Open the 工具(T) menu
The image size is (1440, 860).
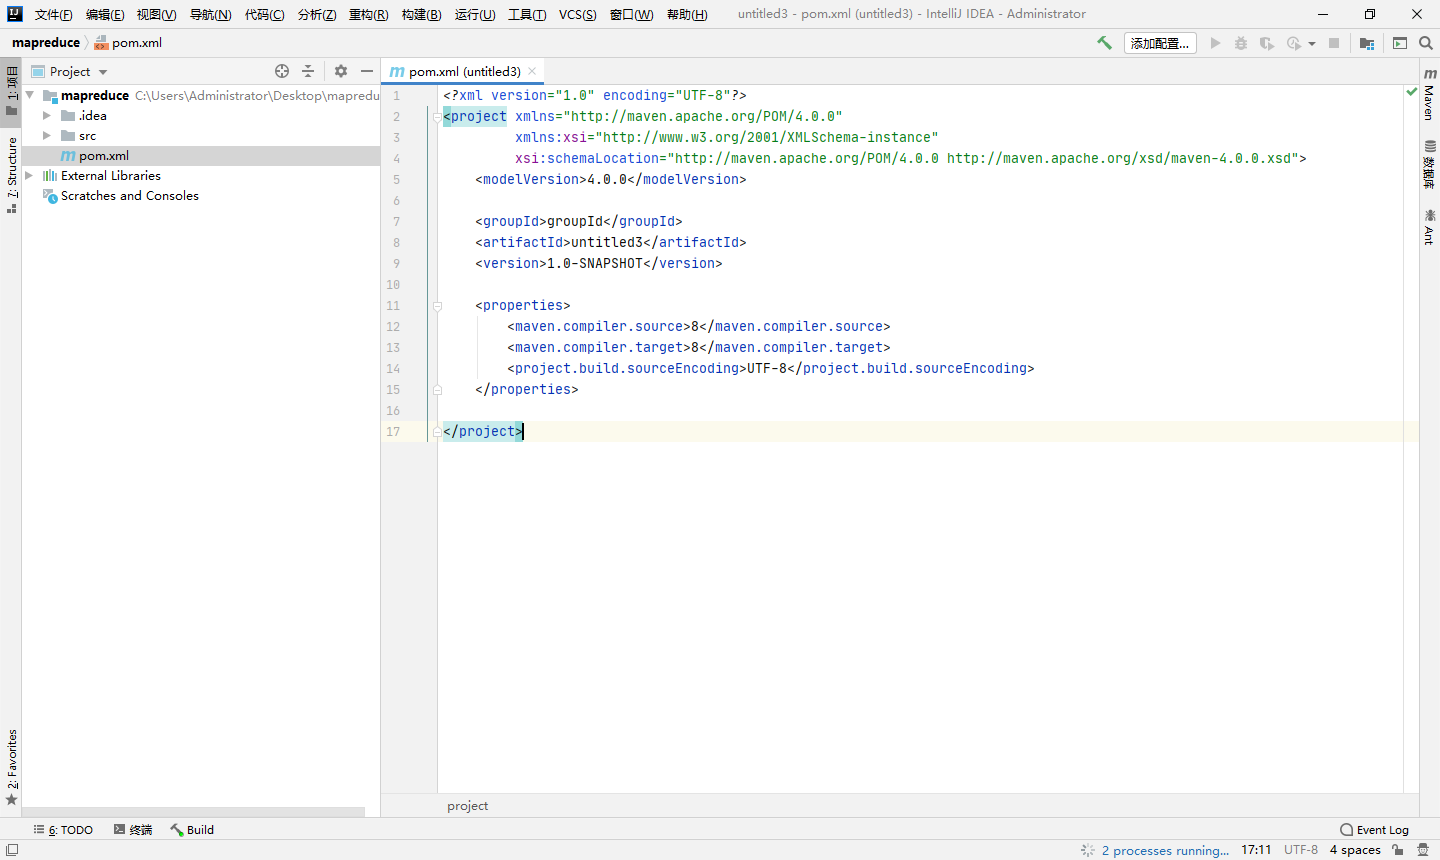526,14
